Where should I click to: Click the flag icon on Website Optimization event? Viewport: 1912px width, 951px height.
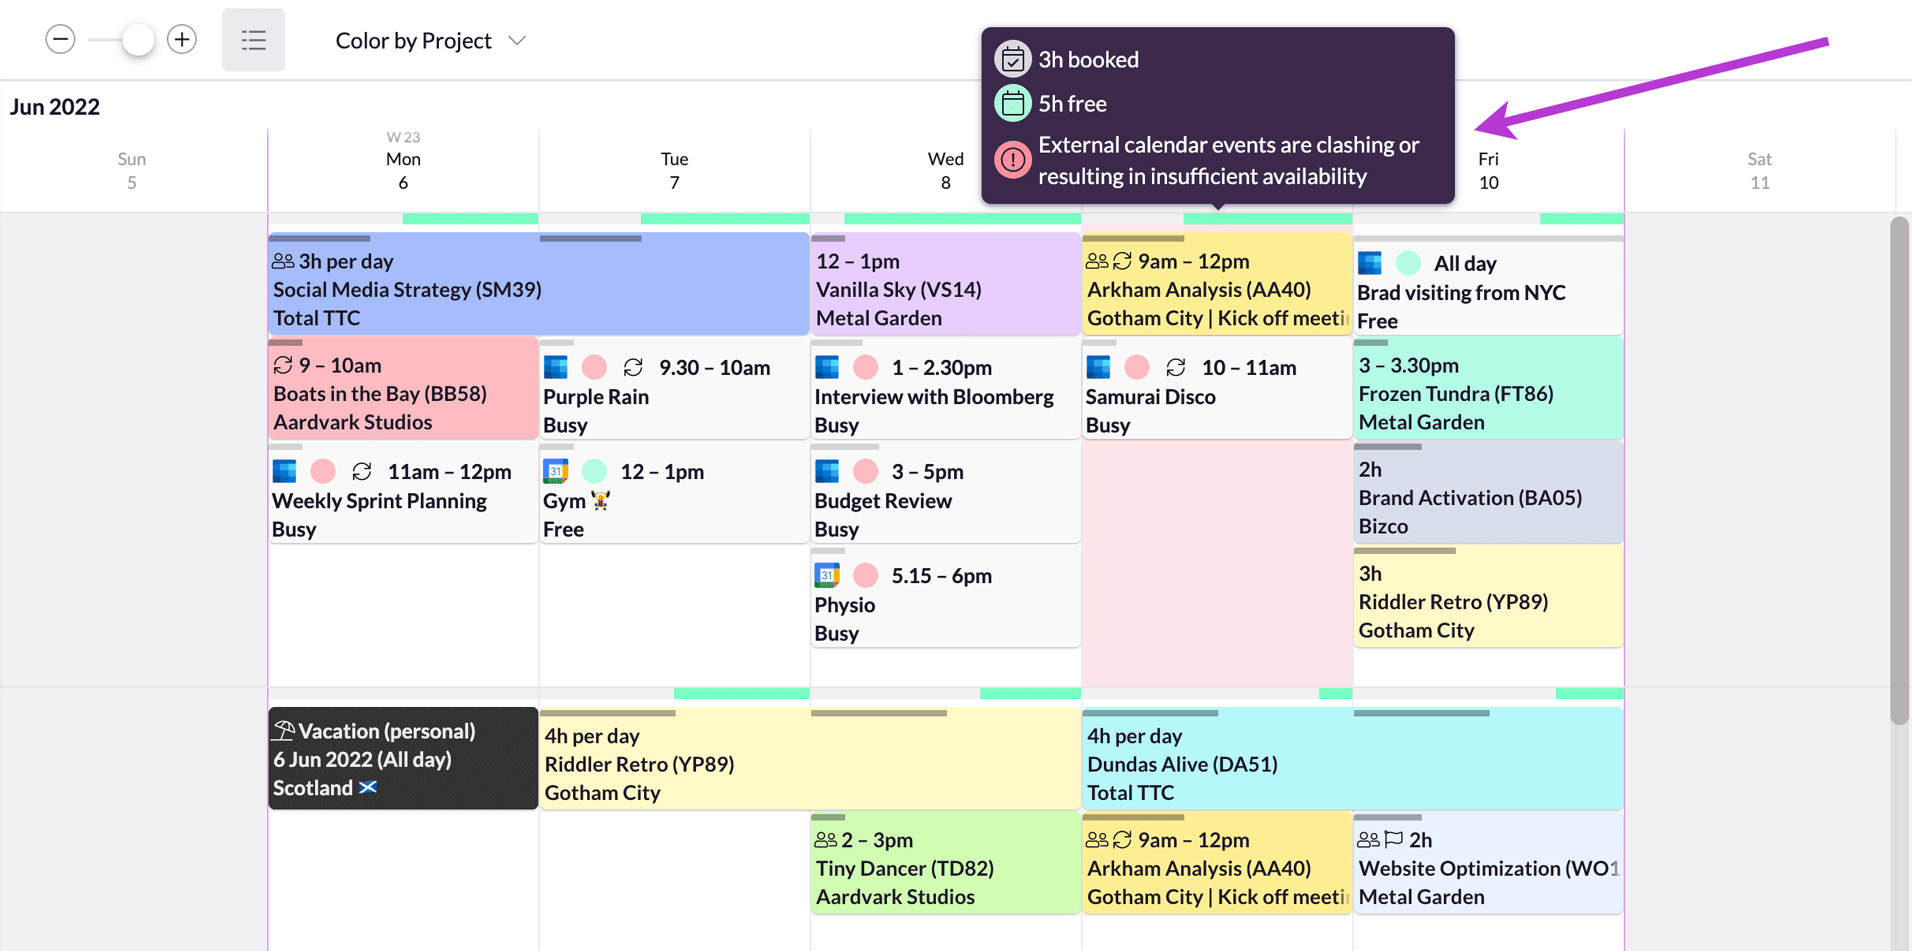[x=1392, y=839]
